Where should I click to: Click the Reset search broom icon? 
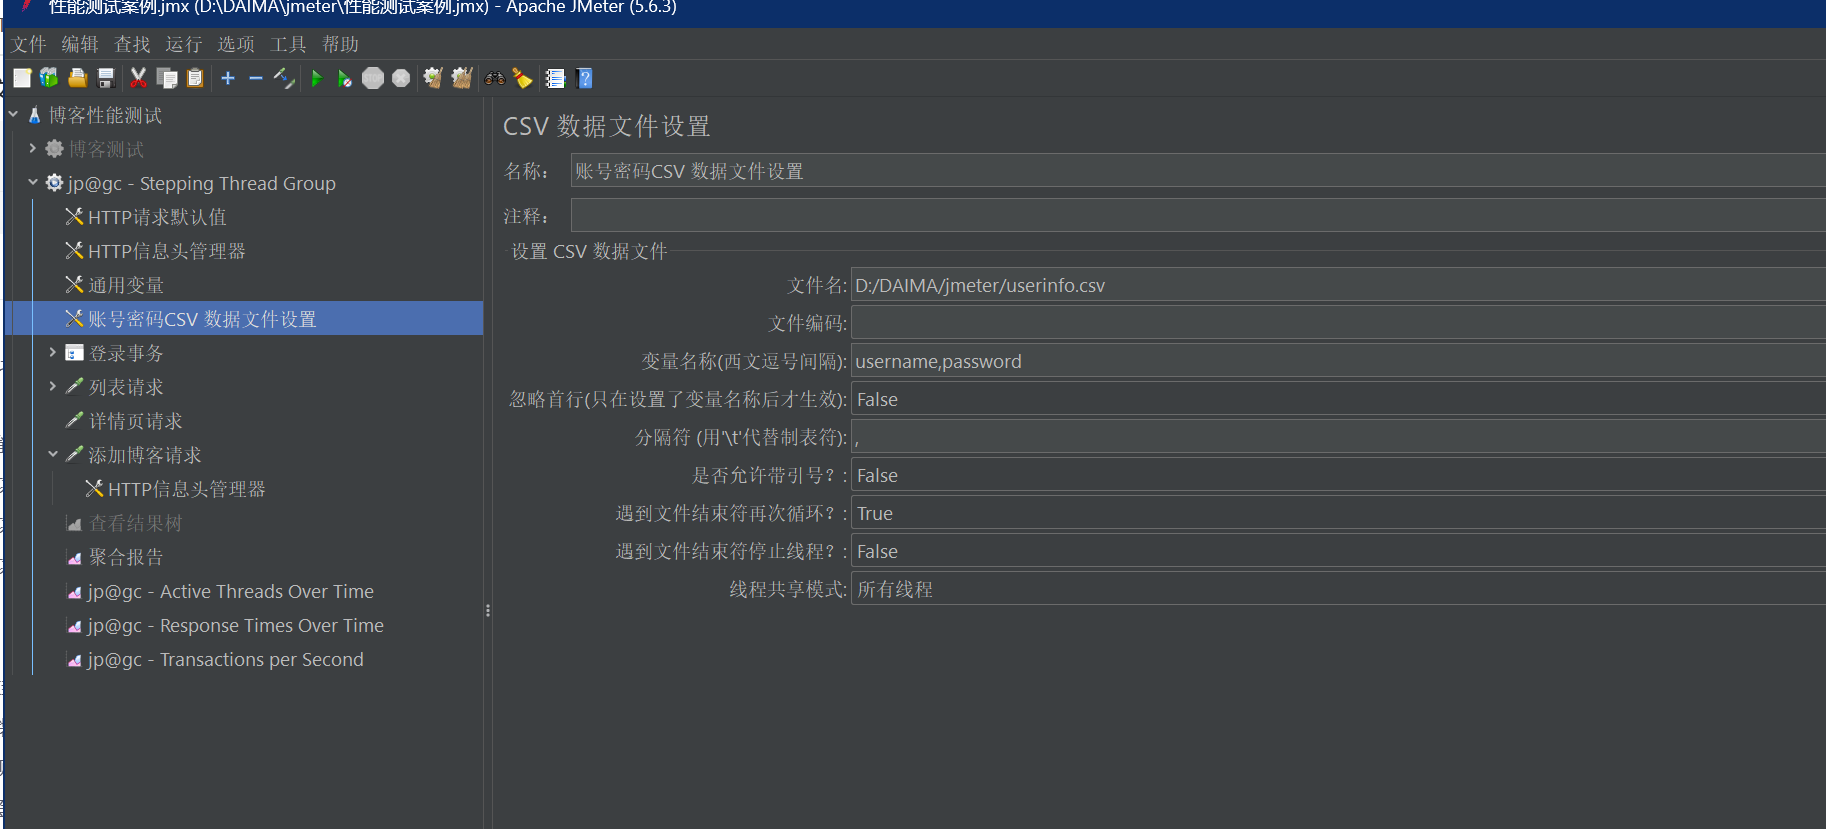[x=522, y=78]
